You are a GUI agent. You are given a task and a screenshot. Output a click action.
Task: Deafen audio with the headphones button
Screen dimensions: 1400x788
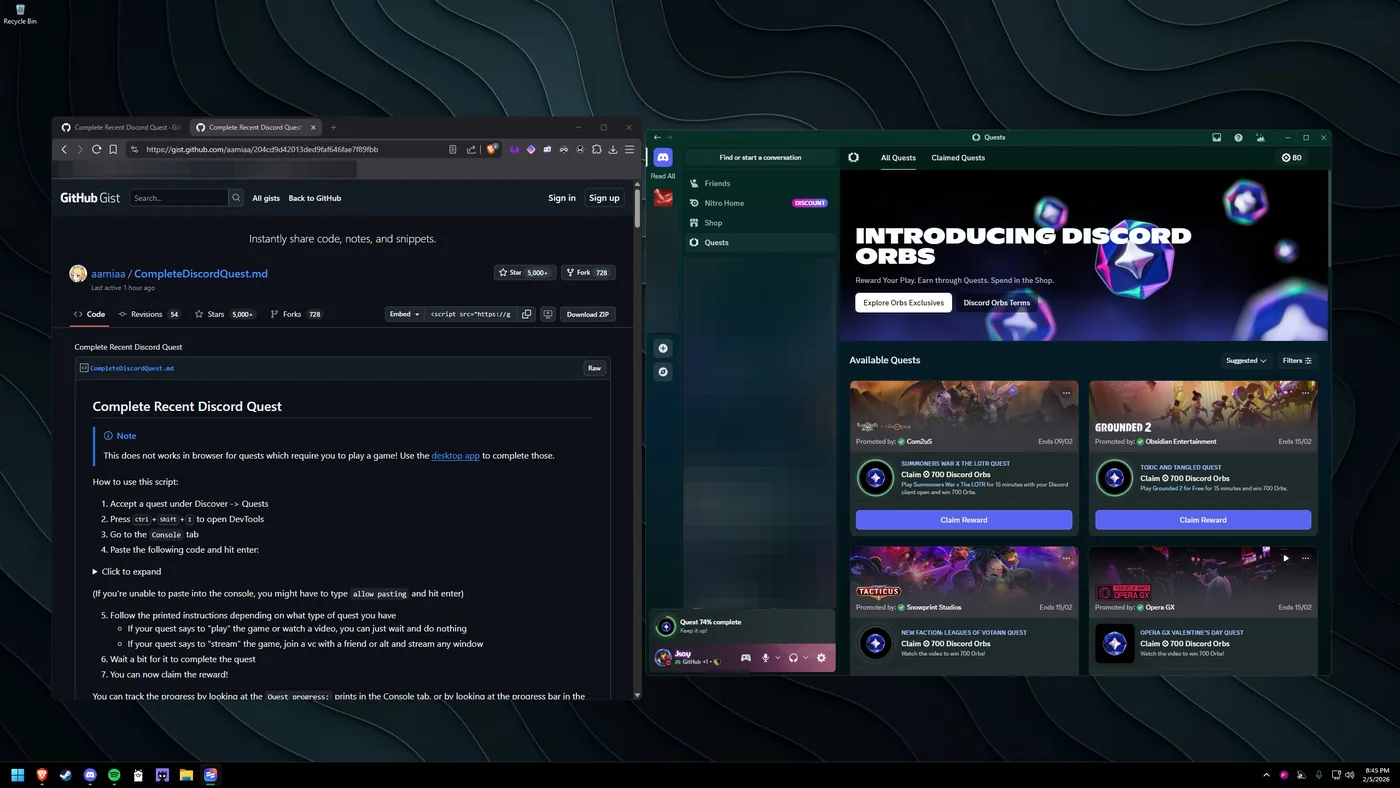pos(793,657)
